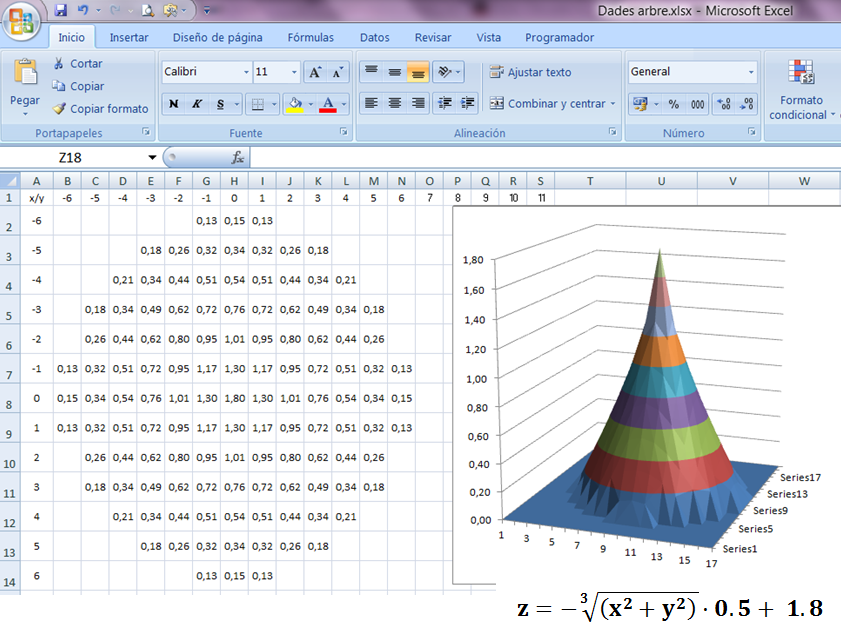Switch to the Fórmulas tab

pyautogui.click(x=311, y=38)
